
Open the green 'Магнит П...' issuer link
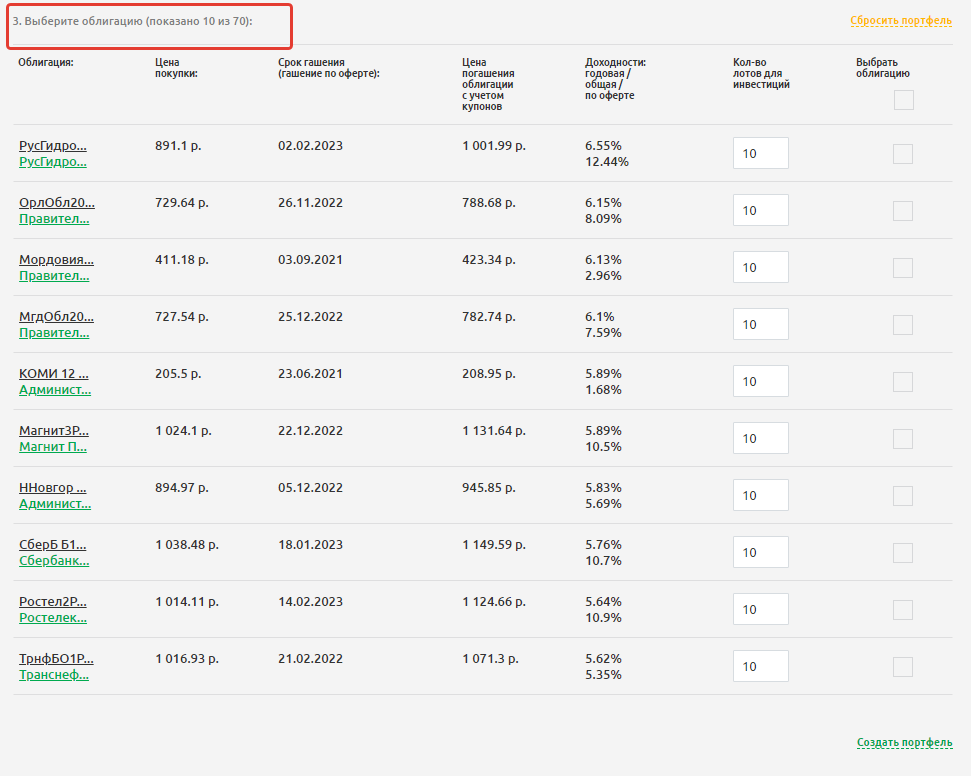[53, 447]
